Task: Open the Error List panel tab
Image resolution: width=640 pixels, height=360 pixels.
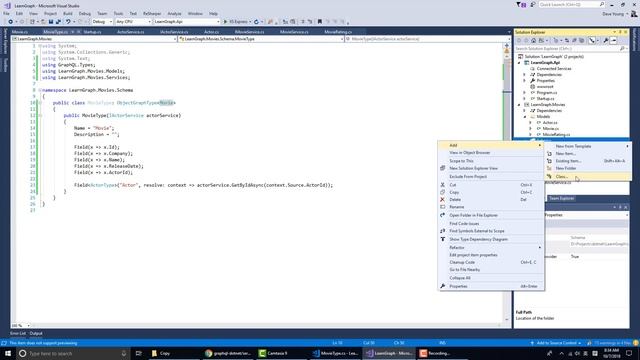Action: coord(18,333)
